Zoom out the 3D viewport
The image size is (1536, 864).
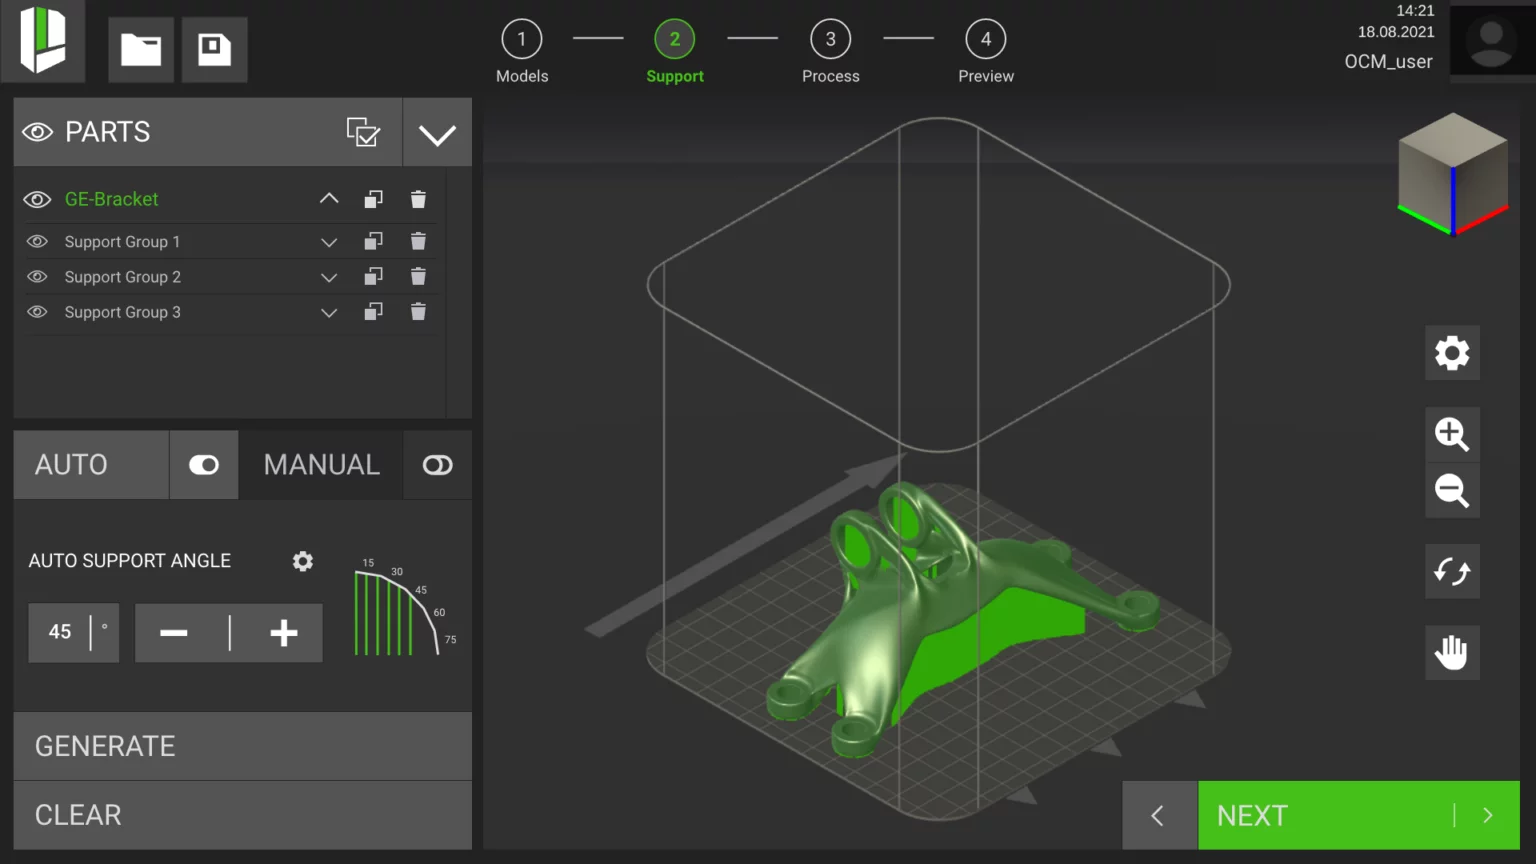[1452, 491]
